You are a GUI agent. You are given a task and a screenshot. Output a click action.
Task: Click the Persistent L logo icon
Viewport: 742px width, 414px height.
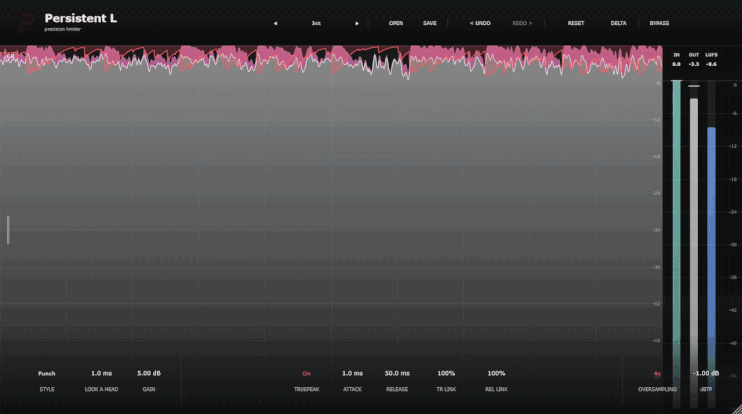click(x=26, y=22)
